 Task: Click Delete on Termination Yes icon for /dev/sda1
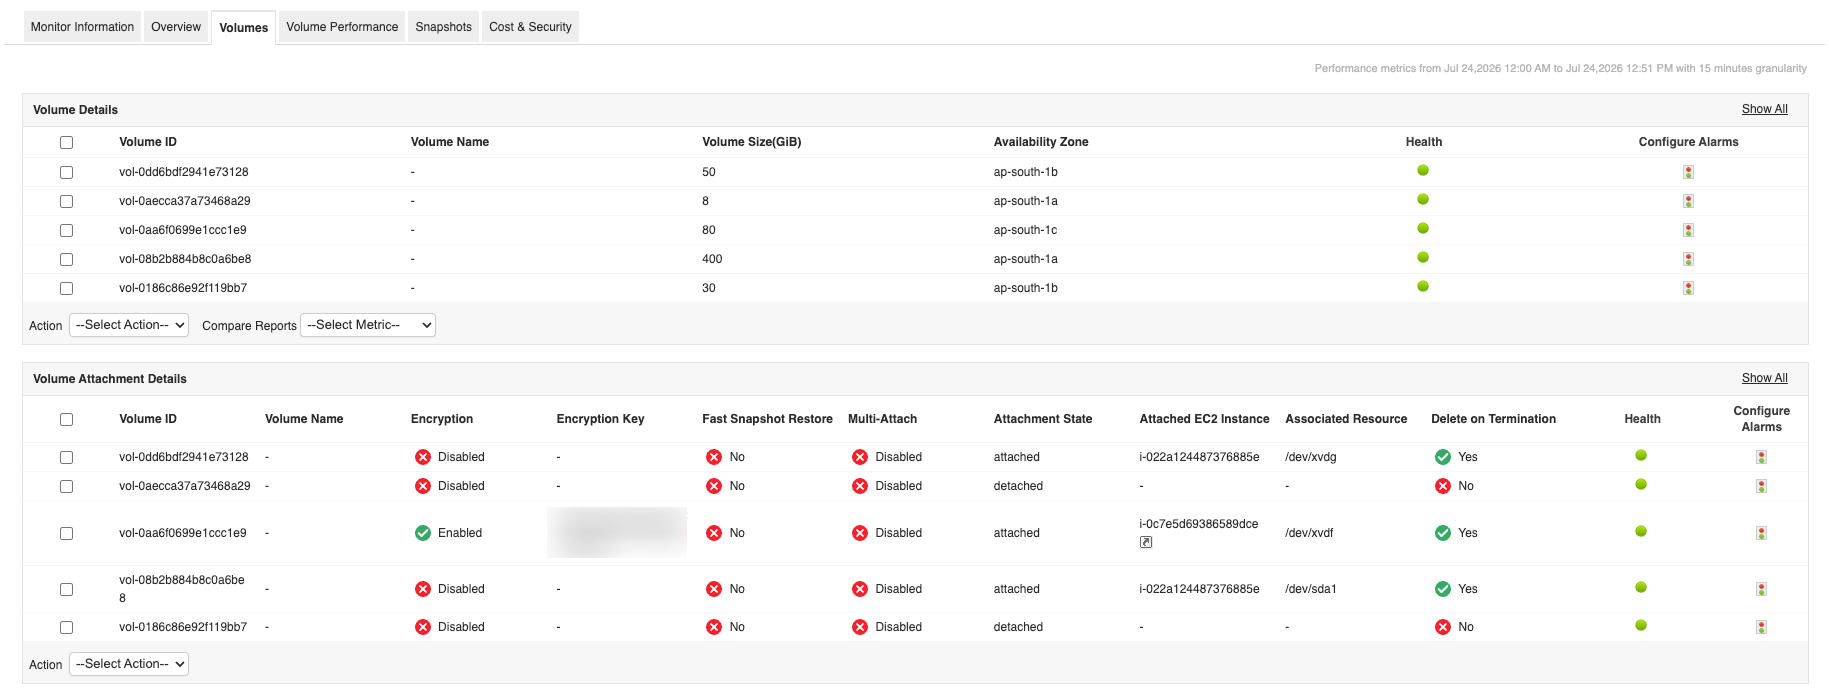[1443, 589]
